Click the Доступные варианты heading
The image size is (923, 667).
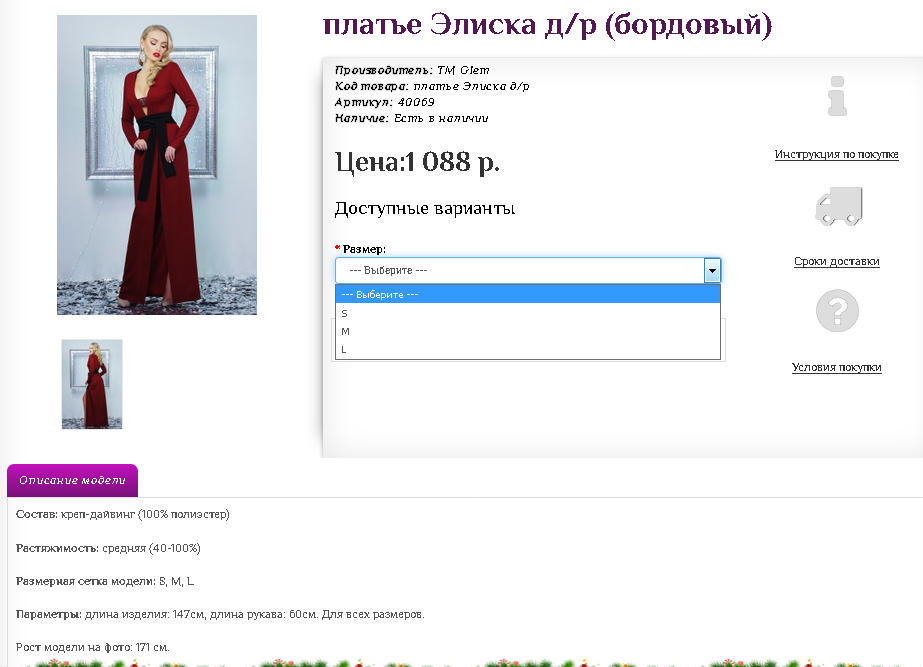point(425,209)
